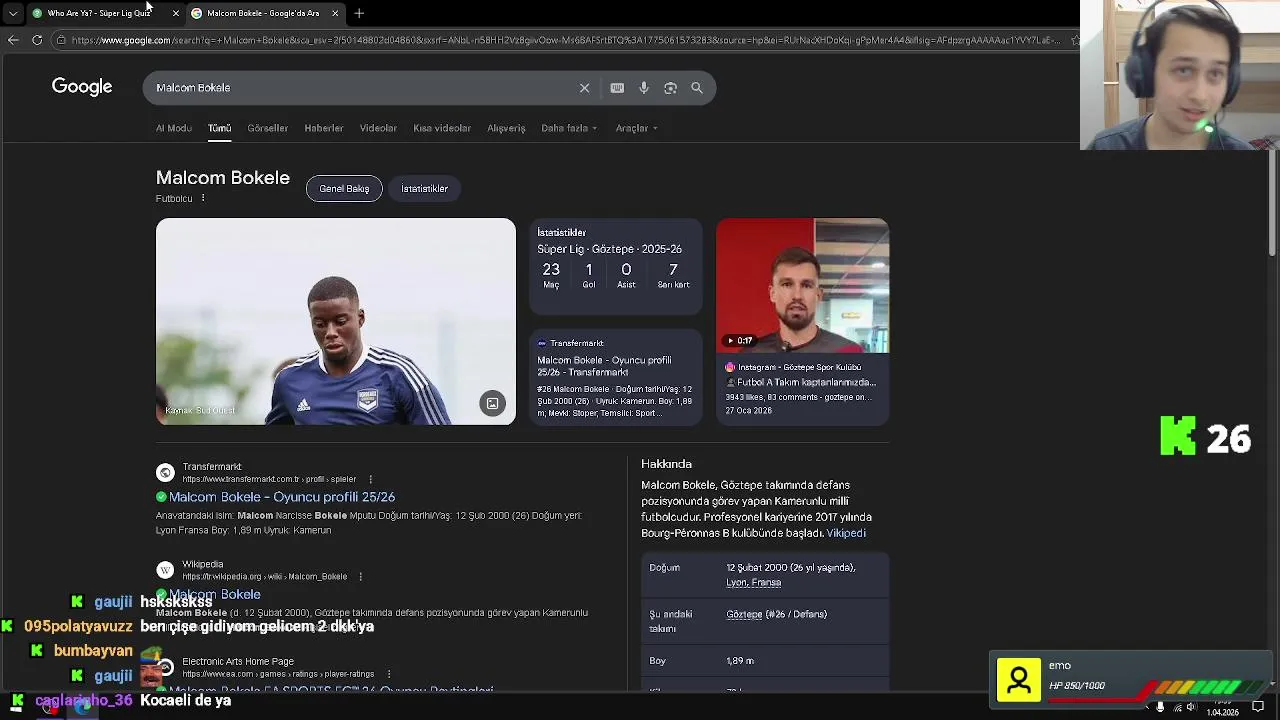The image size is (1280, 720).
Task: Open the Vikipedi link in Hakkında
Action: [846, 533]
